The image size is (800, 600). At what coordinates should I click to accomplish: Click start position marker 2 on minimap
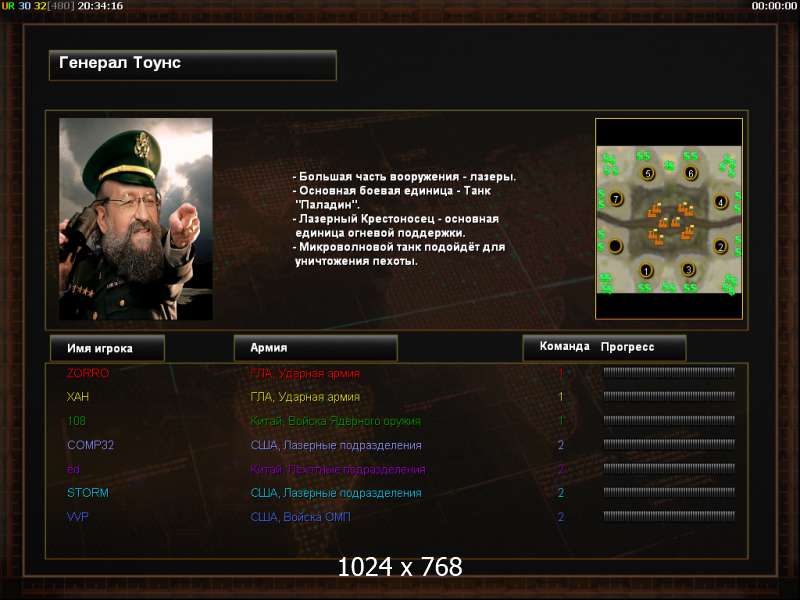point(720,247)
